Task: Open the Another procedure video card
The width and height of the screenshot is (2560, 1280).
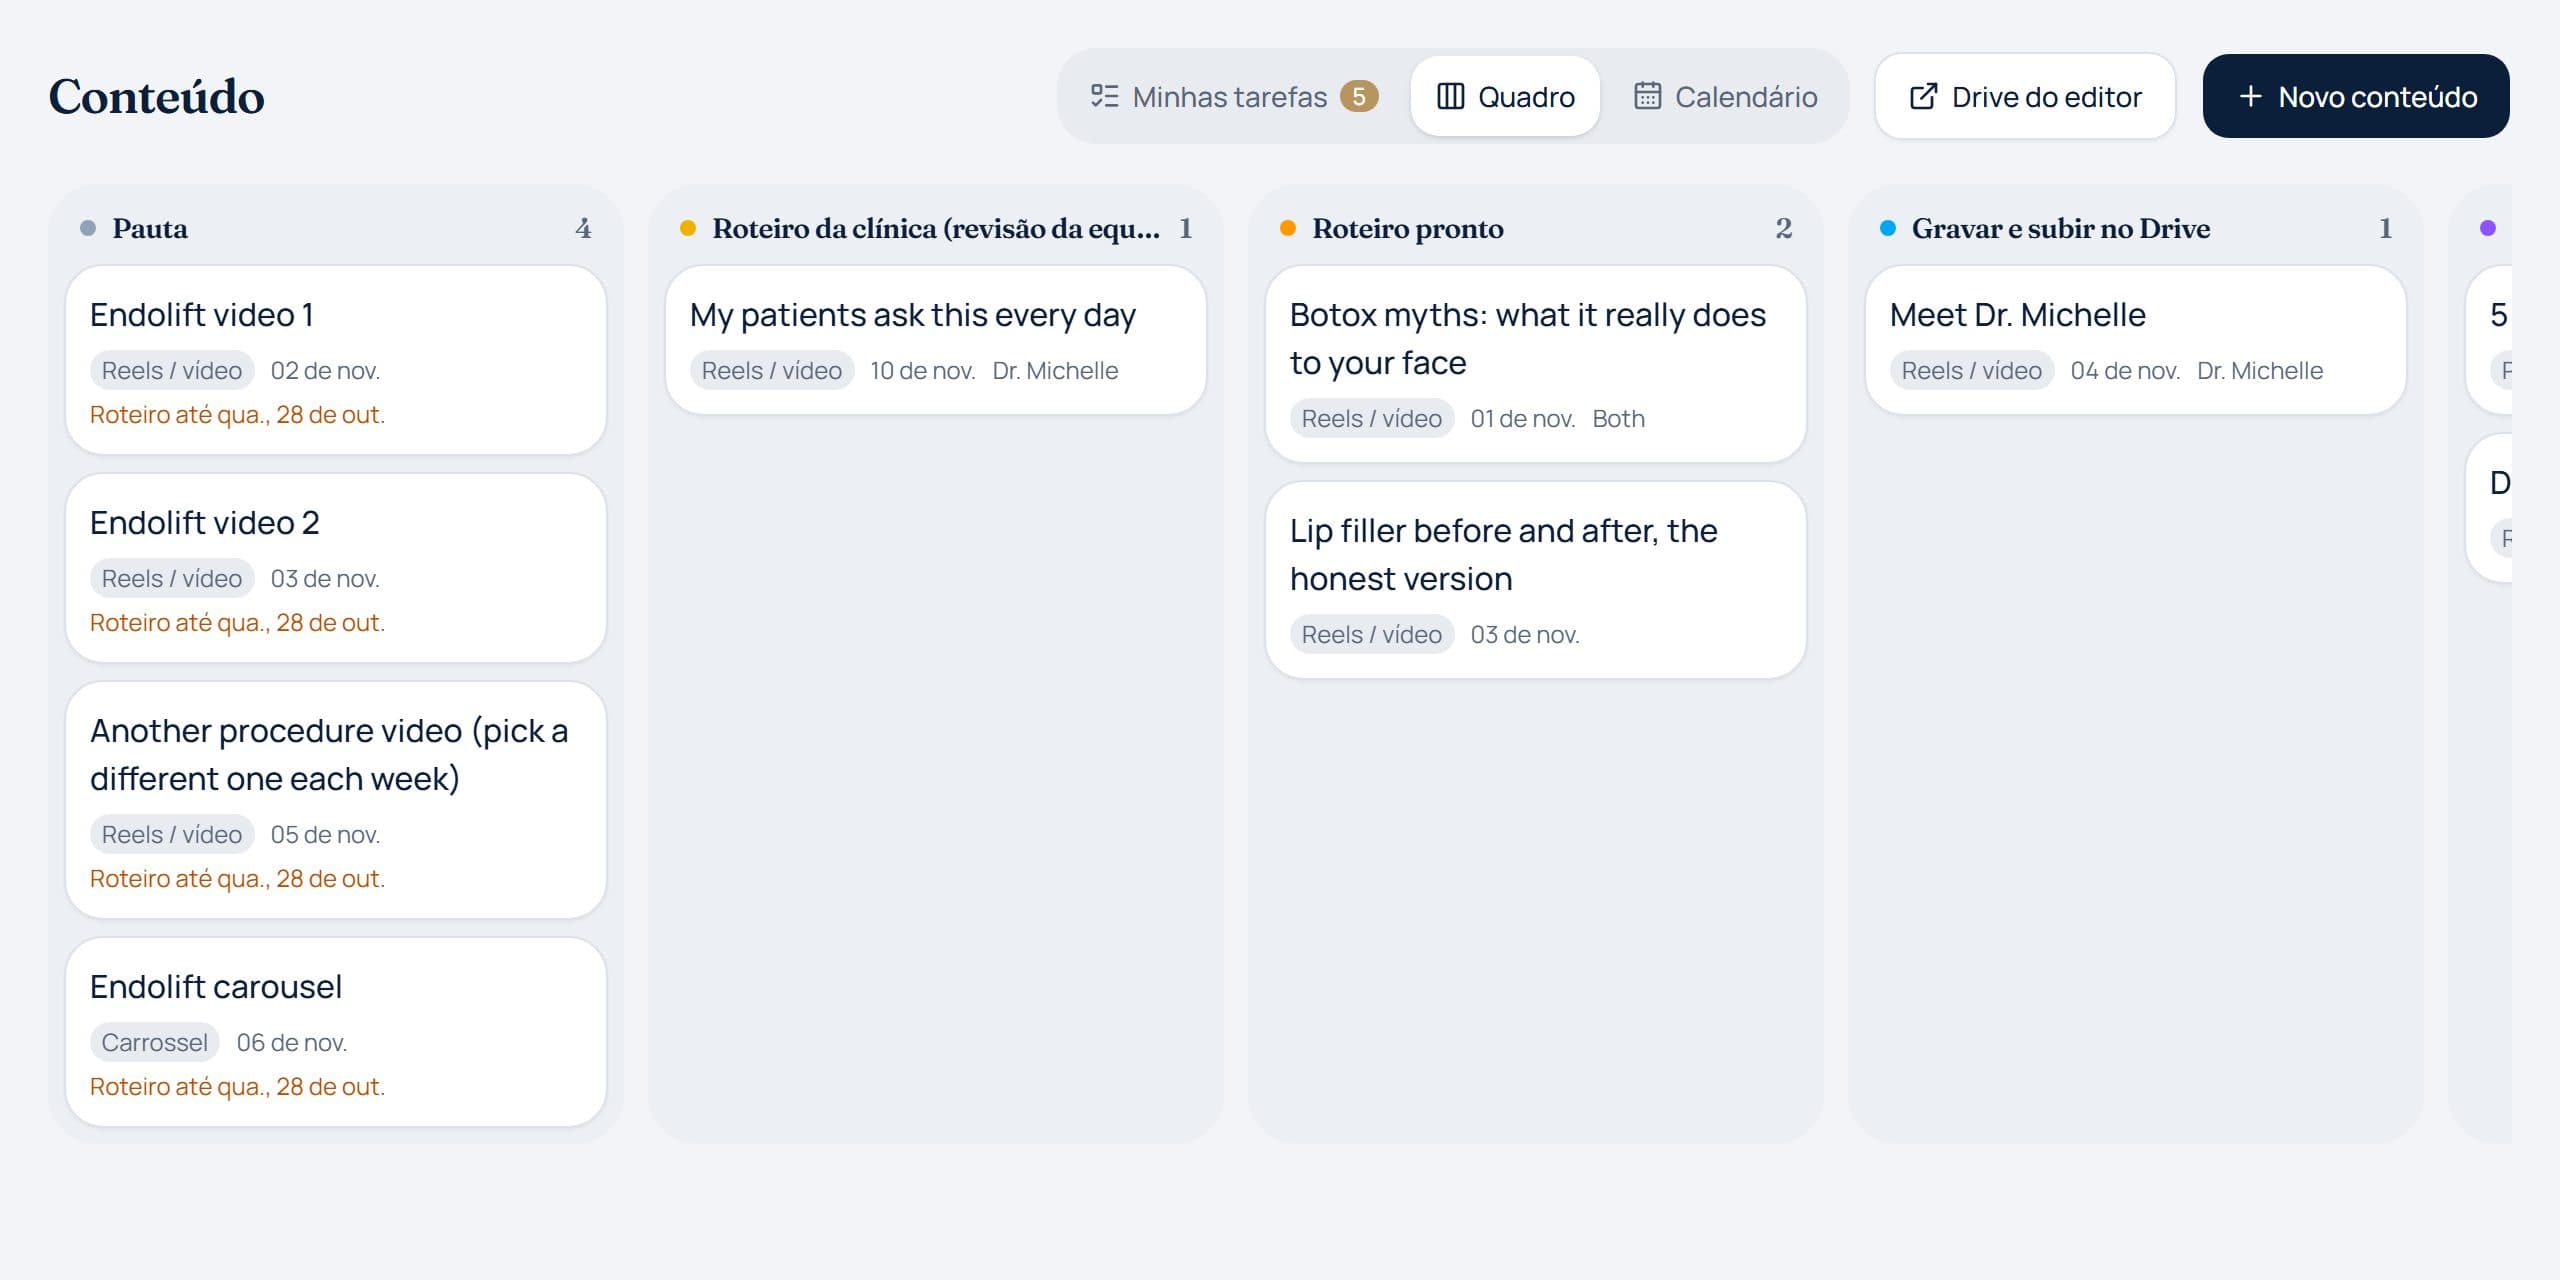Action: pyautogui.click(x=336, y=800)
